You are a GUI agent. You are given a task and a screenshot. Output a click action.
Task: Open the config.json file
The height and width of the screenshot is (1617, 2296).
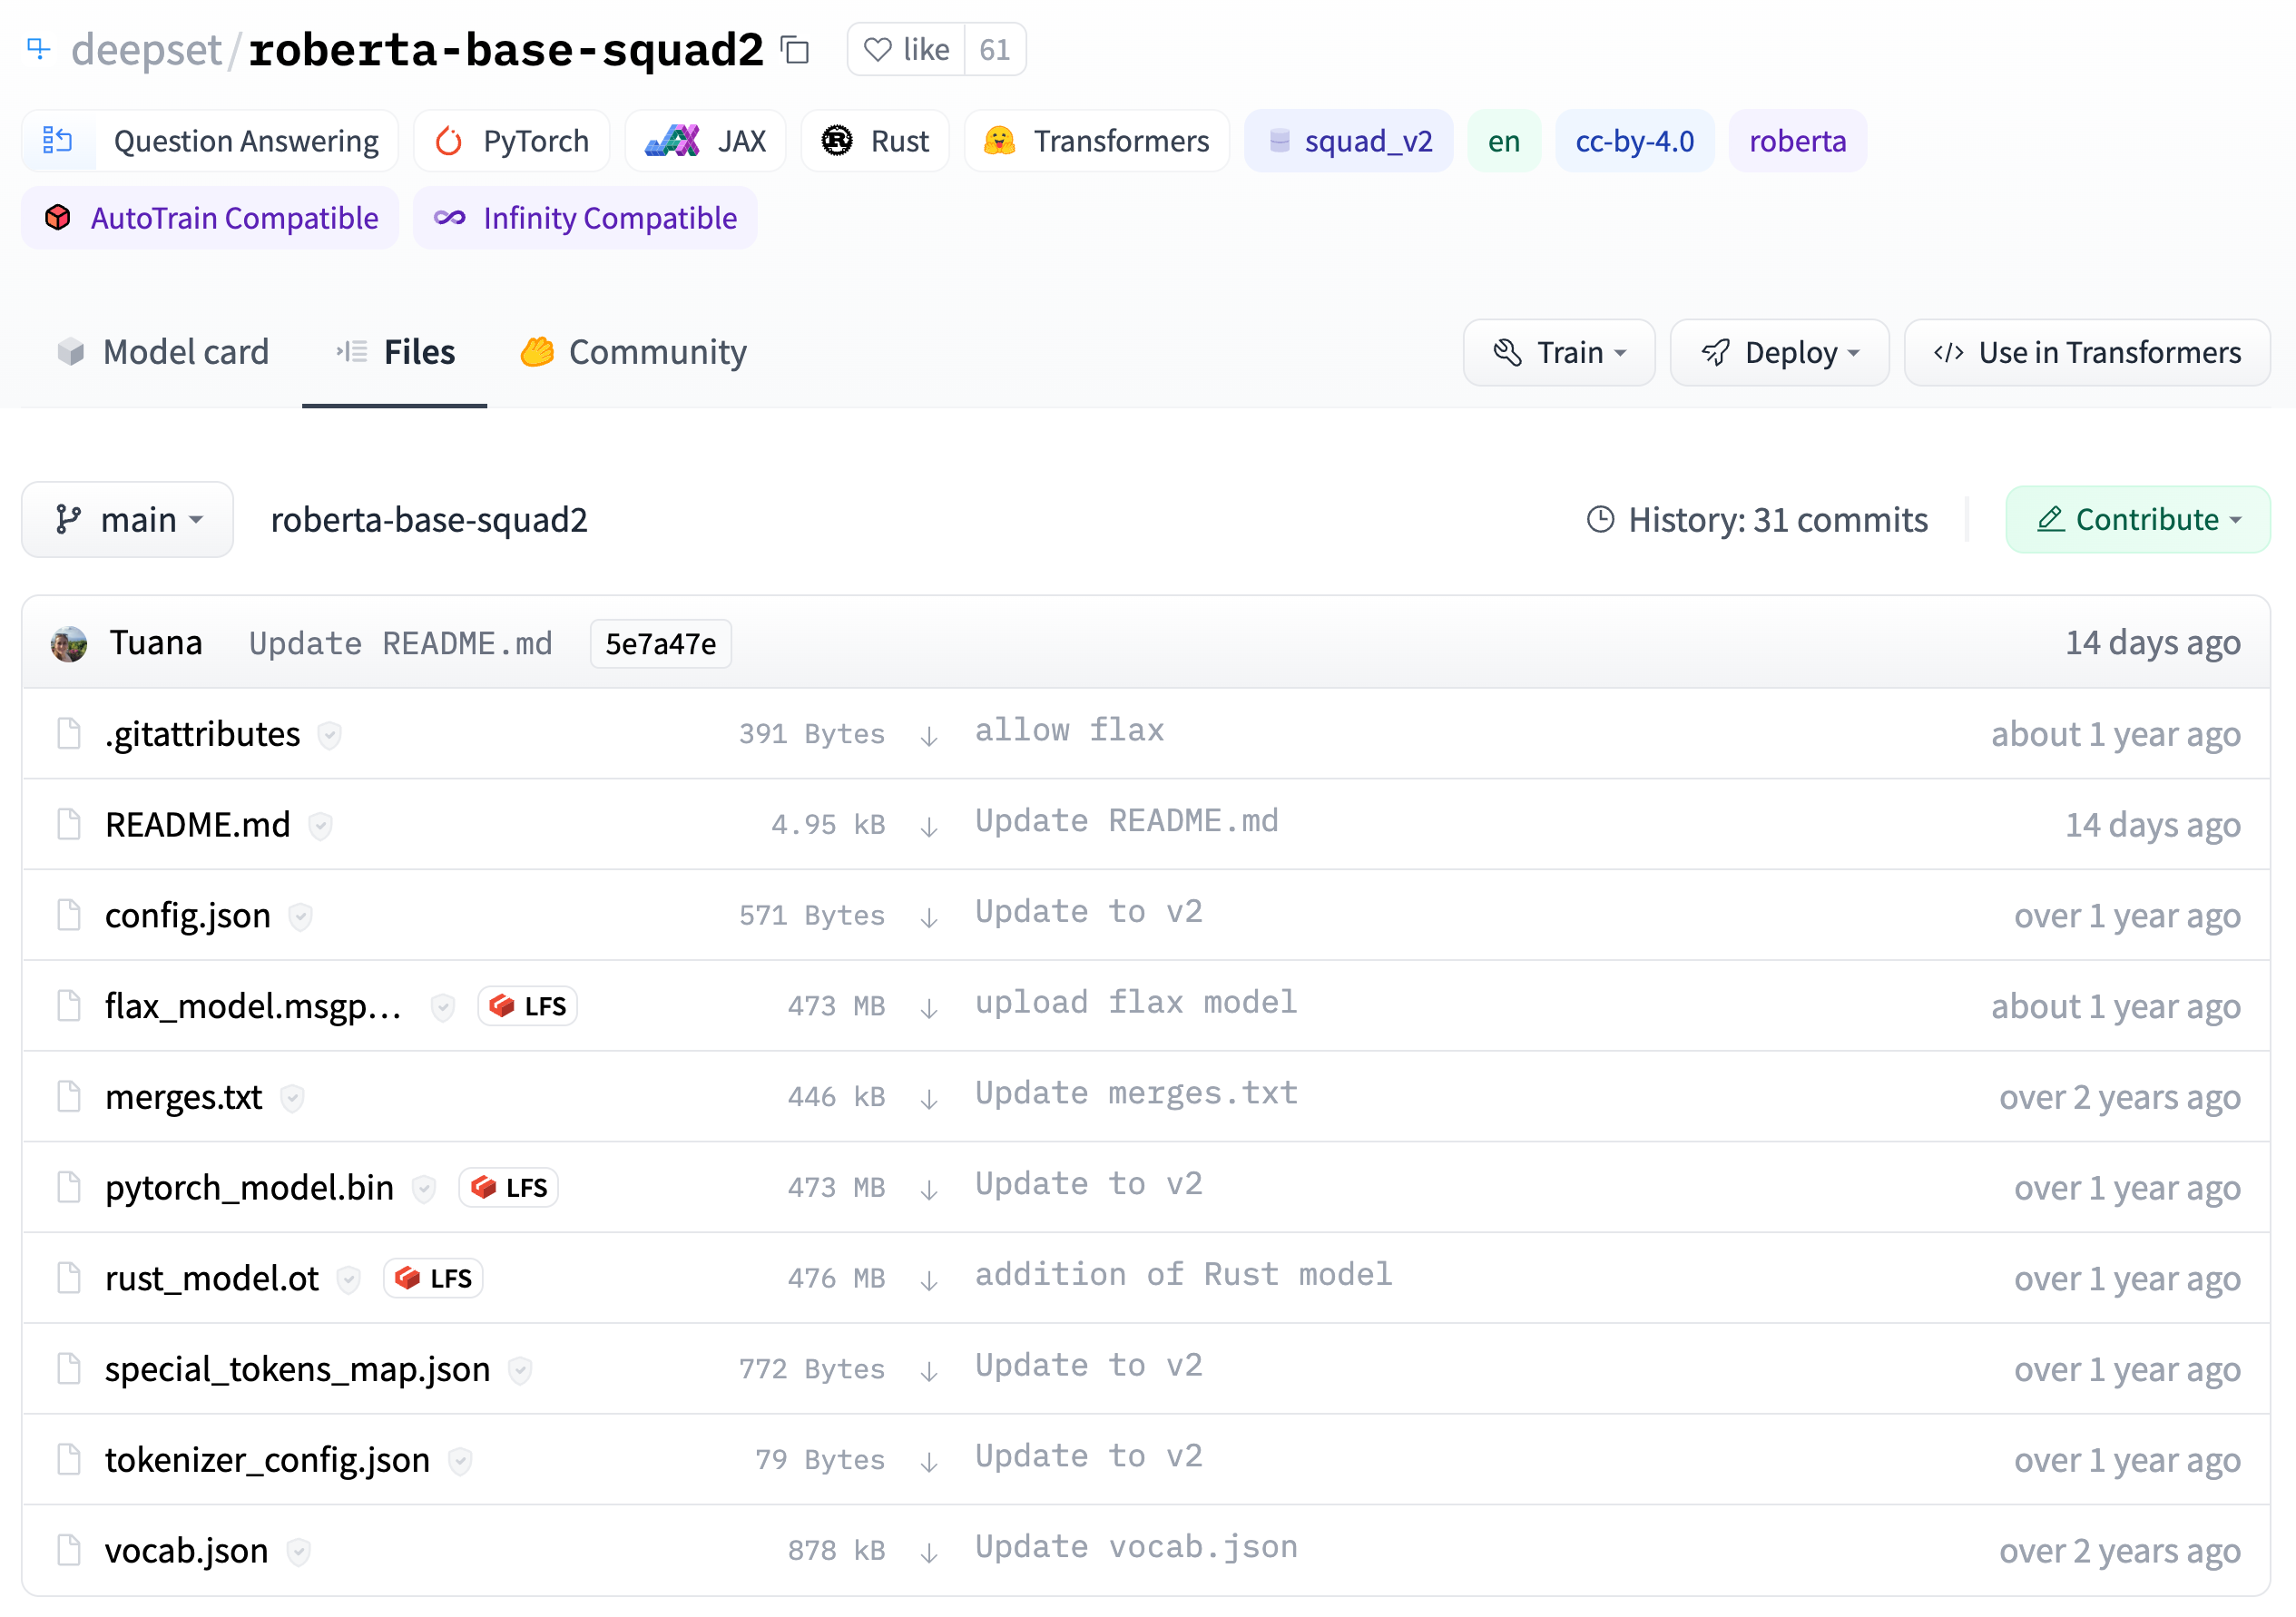pos(188,916)
